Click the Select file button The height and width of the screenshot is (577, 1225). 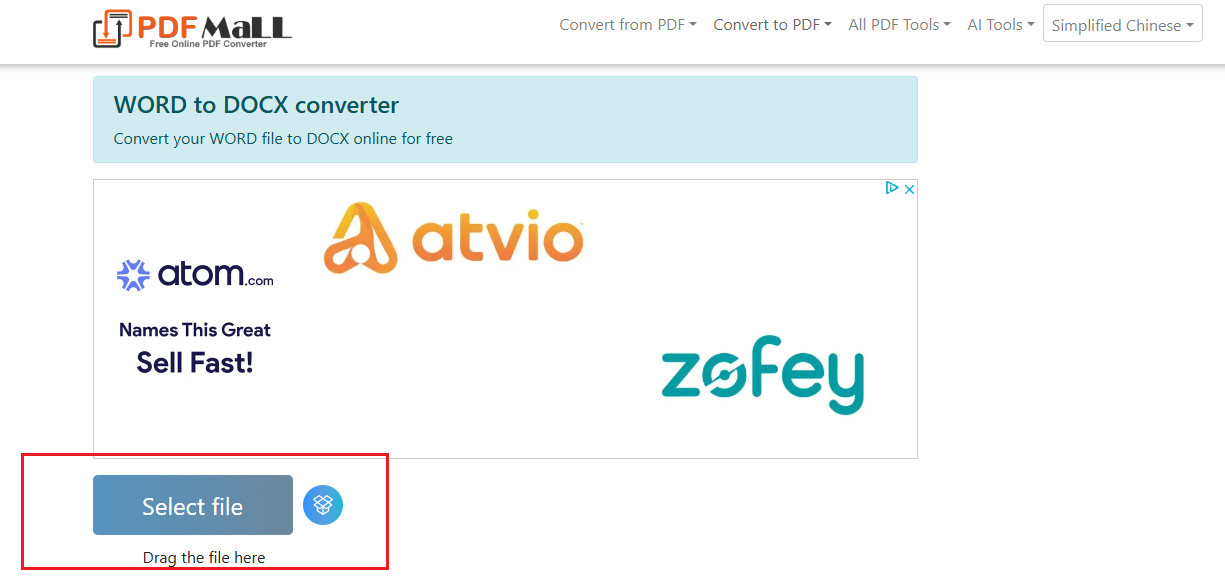click(193, 505)
